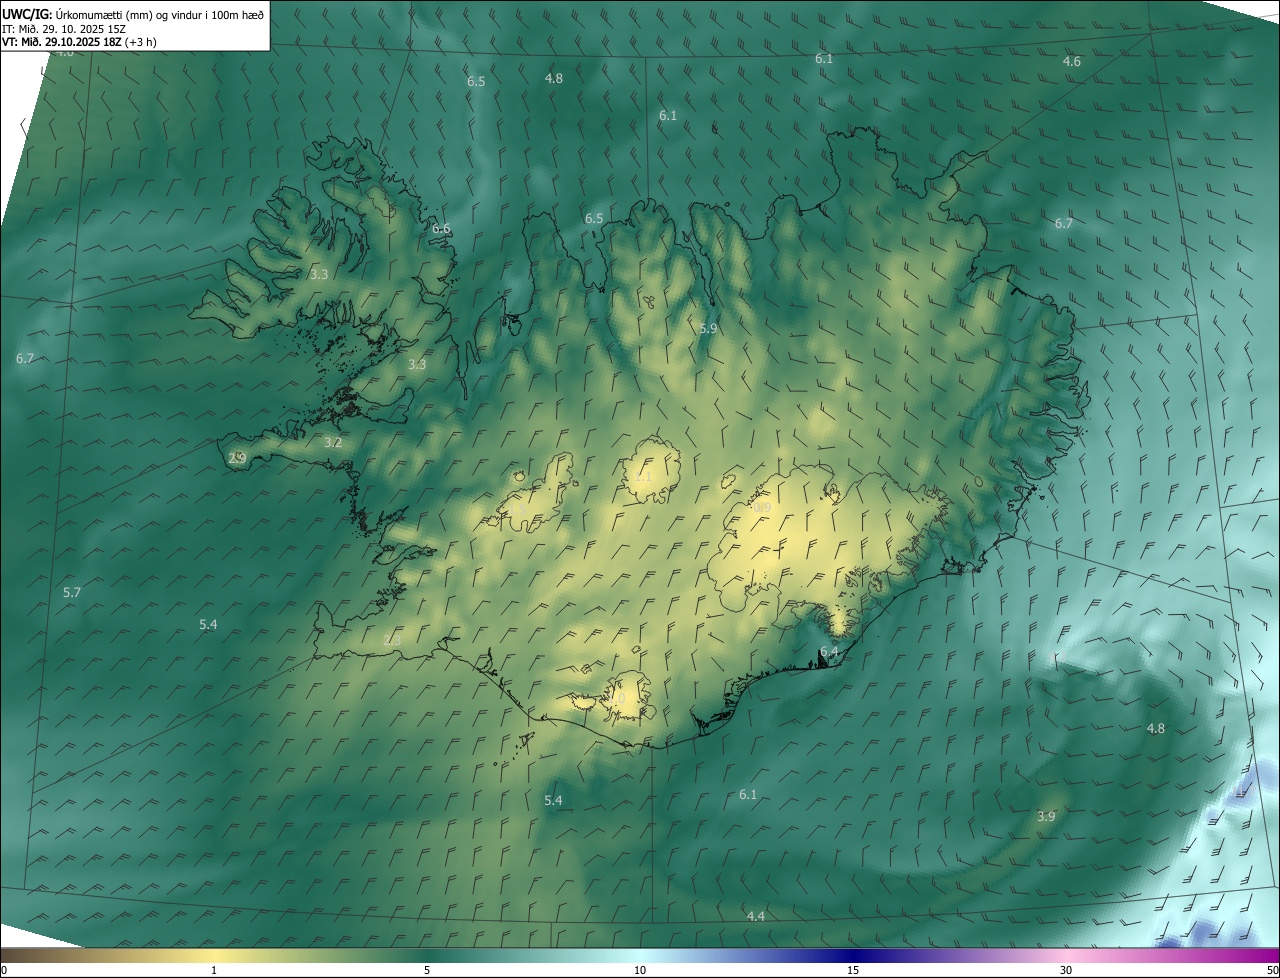Click the 2.9 value label
The height and width of the screenshot is (978, 1280).
(x=237, y=459)
